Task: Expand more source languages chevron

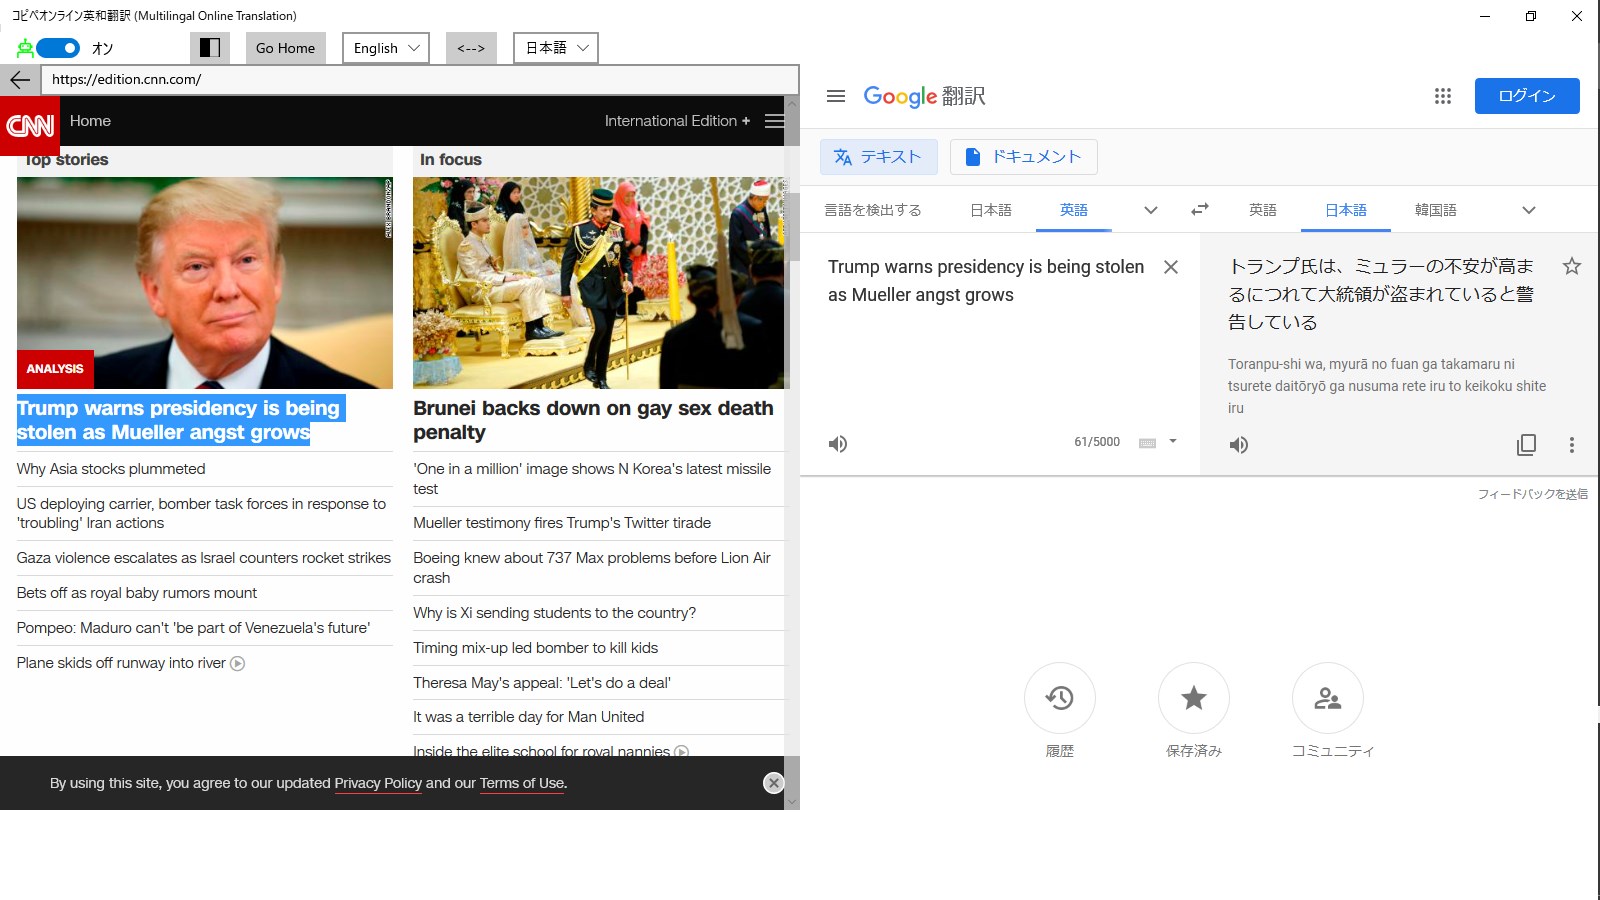Action: pyautogui.click(x=1151, y=210)
